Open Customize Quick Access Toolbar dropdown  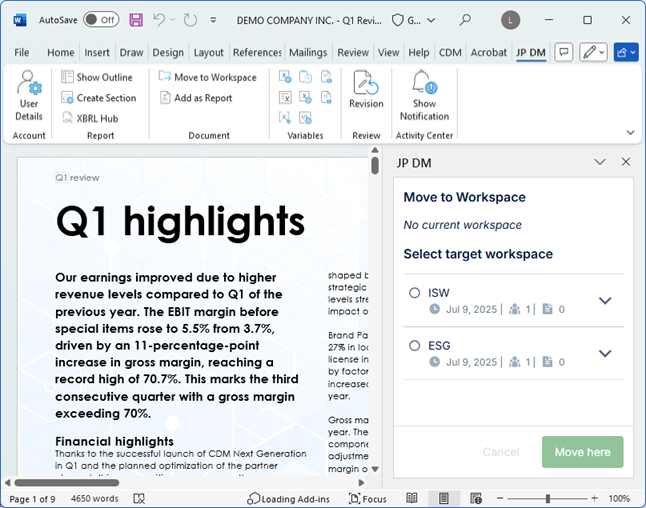tap(213, 20)
